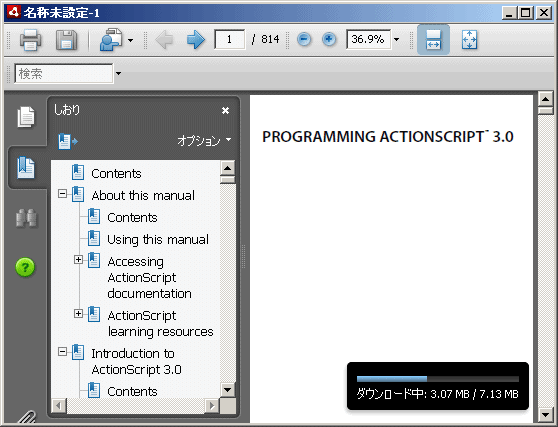Open the zoom percentage dropdown arrow
Screen dimensions: 558x427
click(396, 39)
